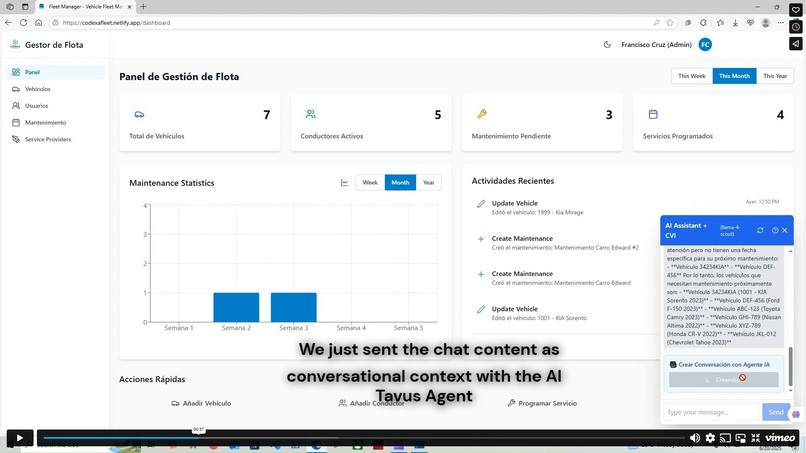Click the Semana 2 chart bar

(236, 307)
